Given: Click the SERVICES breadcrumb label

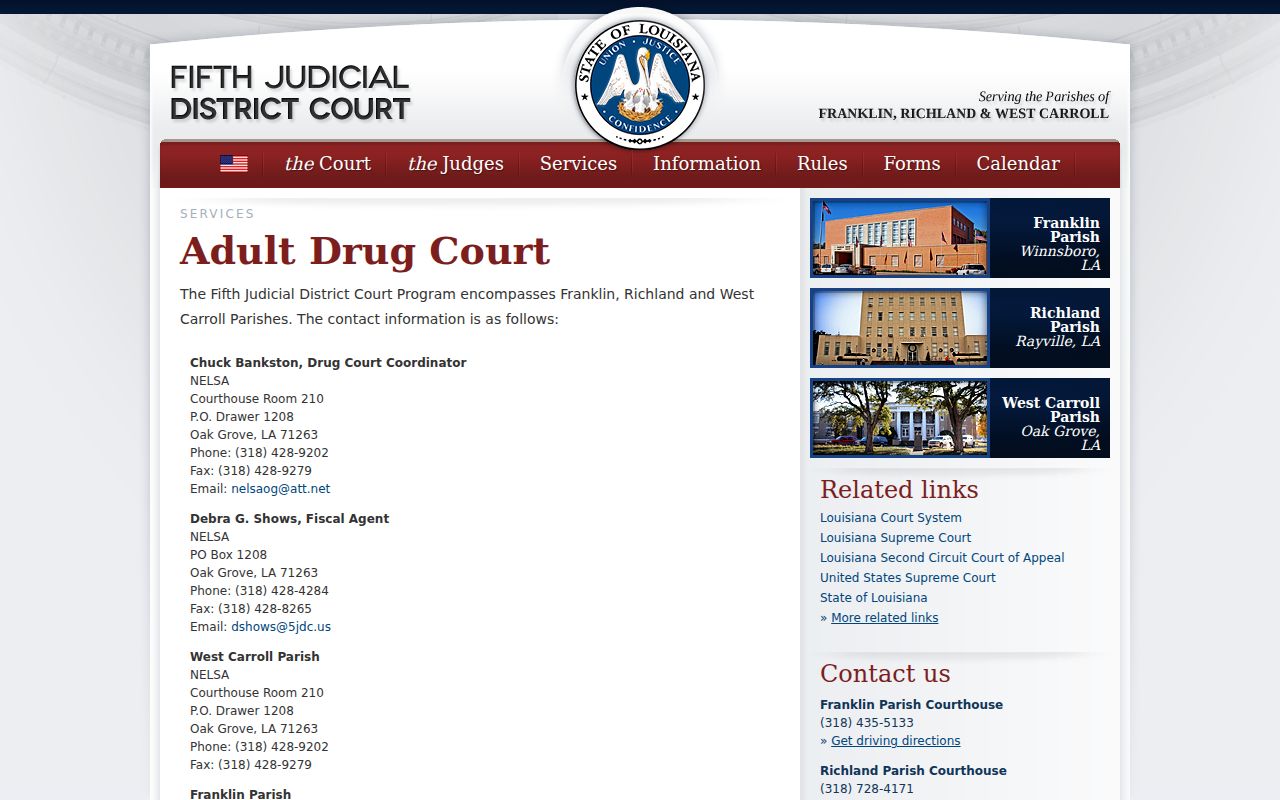Looking at the screenshot, I should [x=217, y=214].
